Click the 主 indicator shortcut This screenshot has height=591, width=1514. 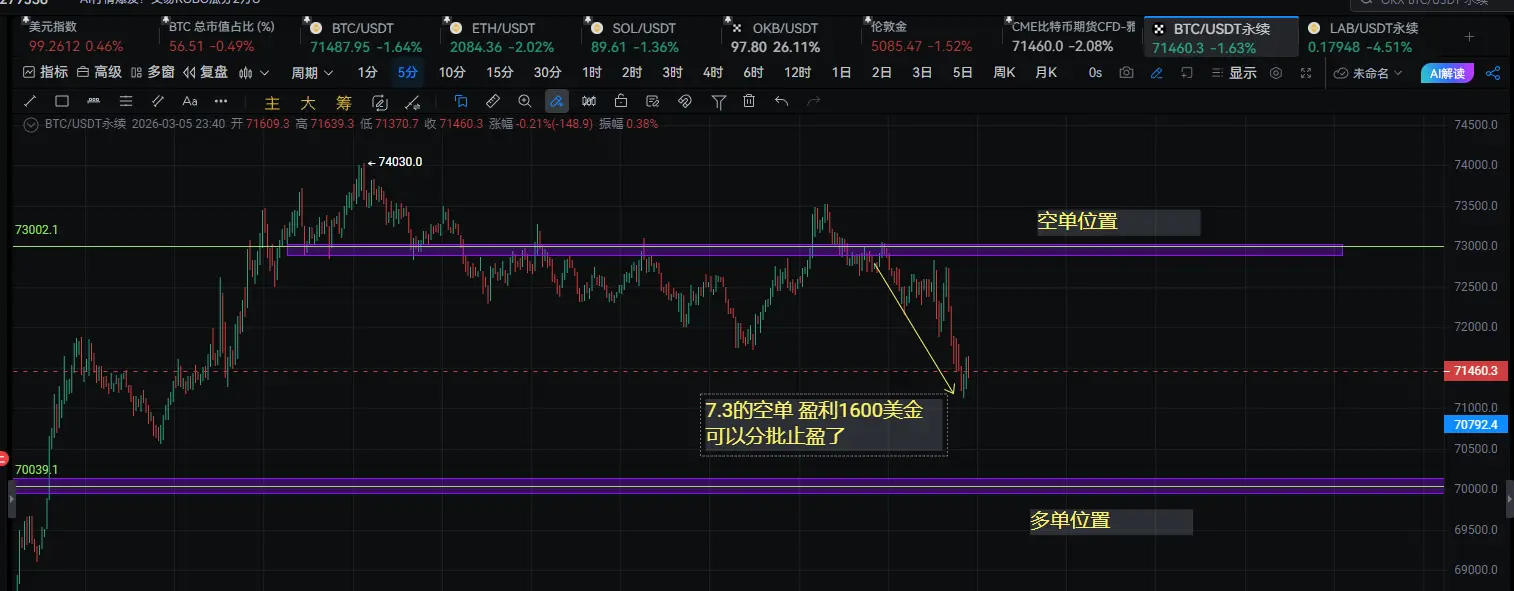pos(272,102)
